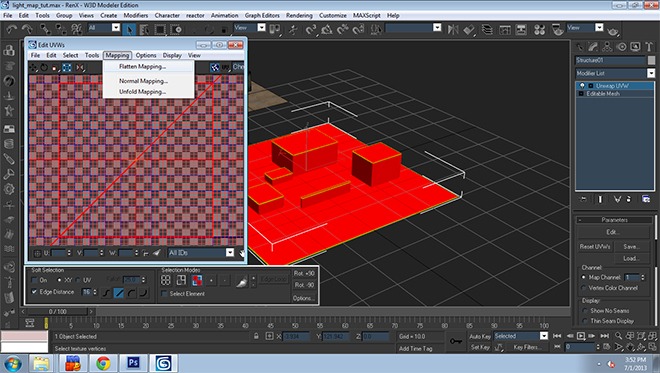
Task: Click Rotate tool icon in Edit UVWs
Action: 44,68
